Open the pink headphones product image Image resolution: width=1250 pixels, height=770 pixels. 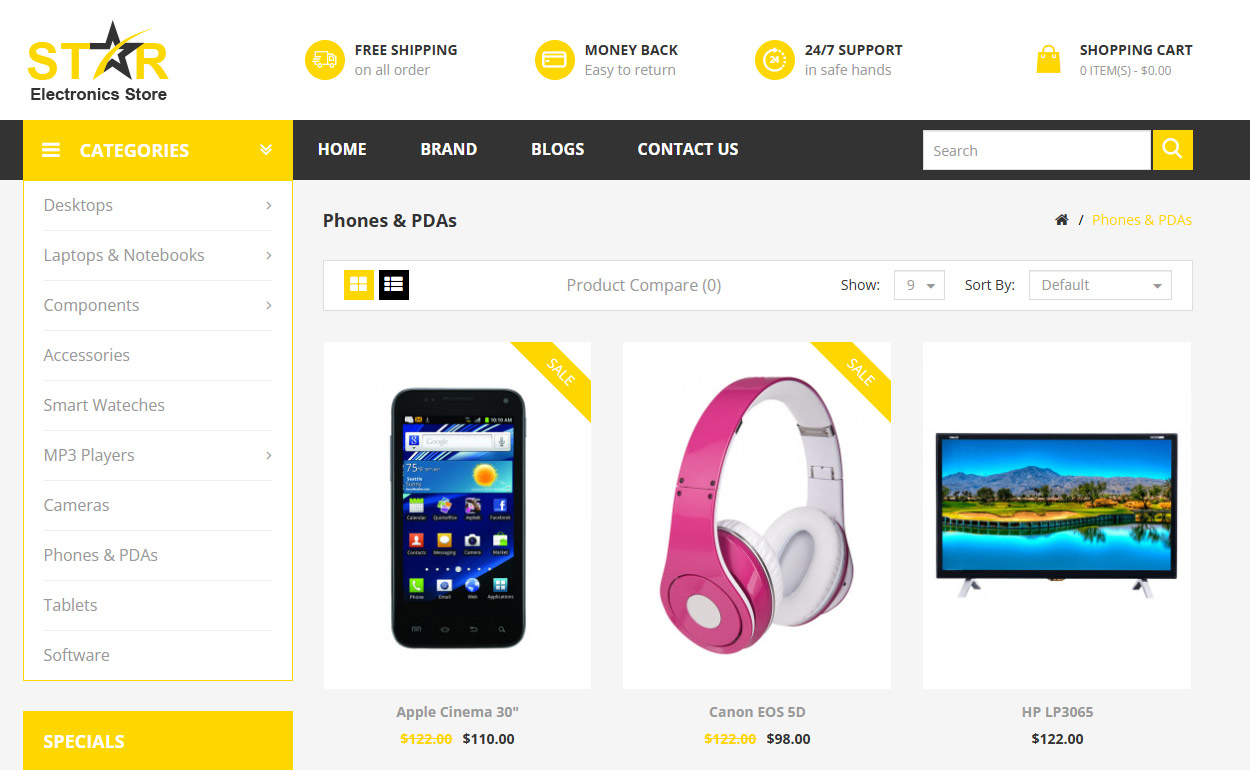click(x=757, y=515)
